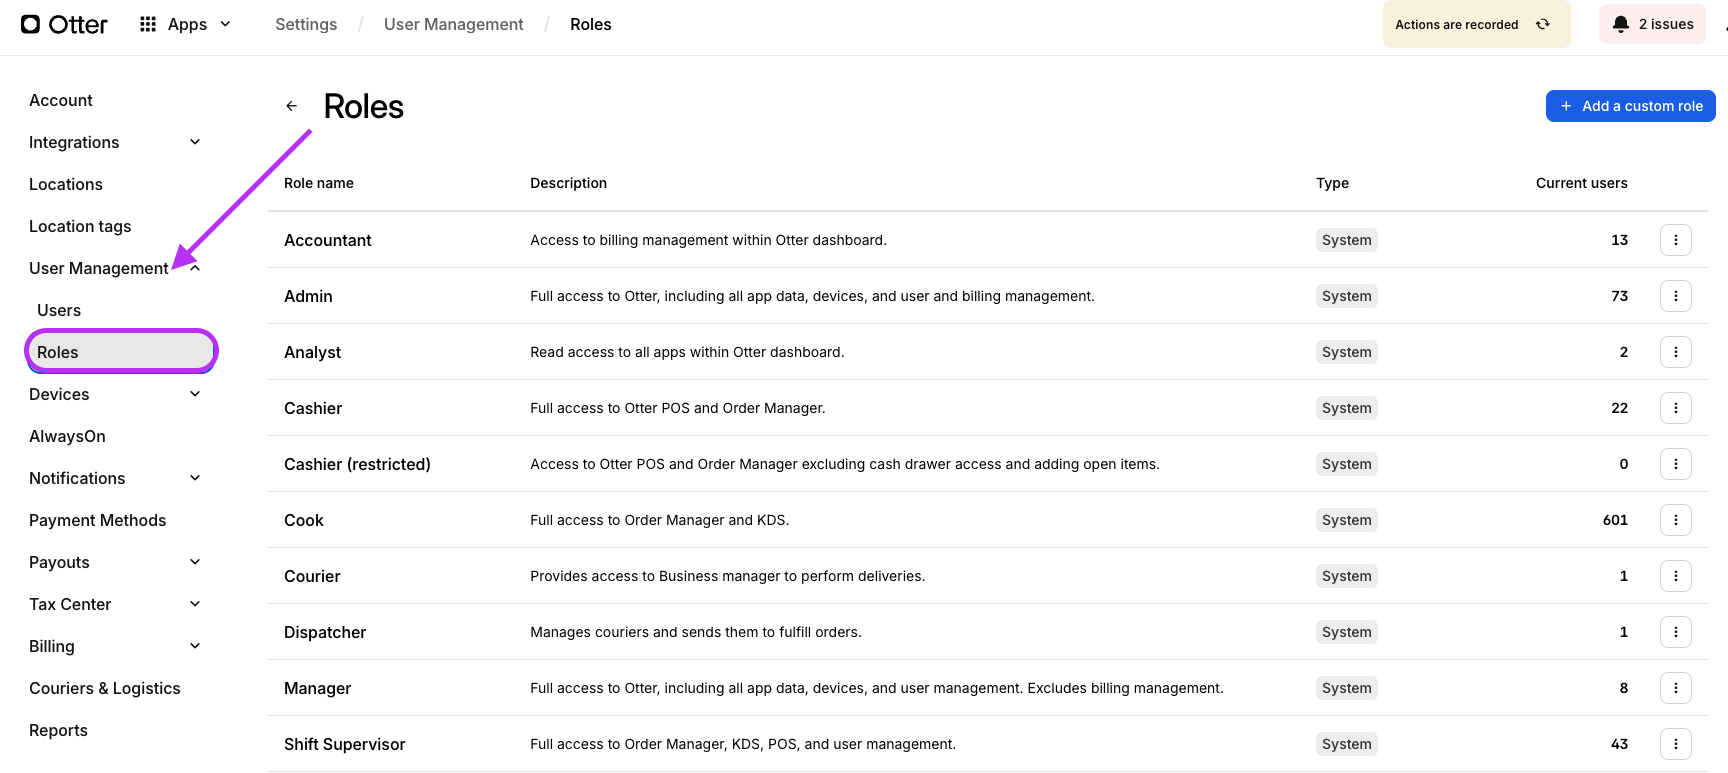Screen dimensions: 1728x773
Task: Click the Analyst description 'Read access to all apps'
Action: pyautogui.click(x=687, y=352)
